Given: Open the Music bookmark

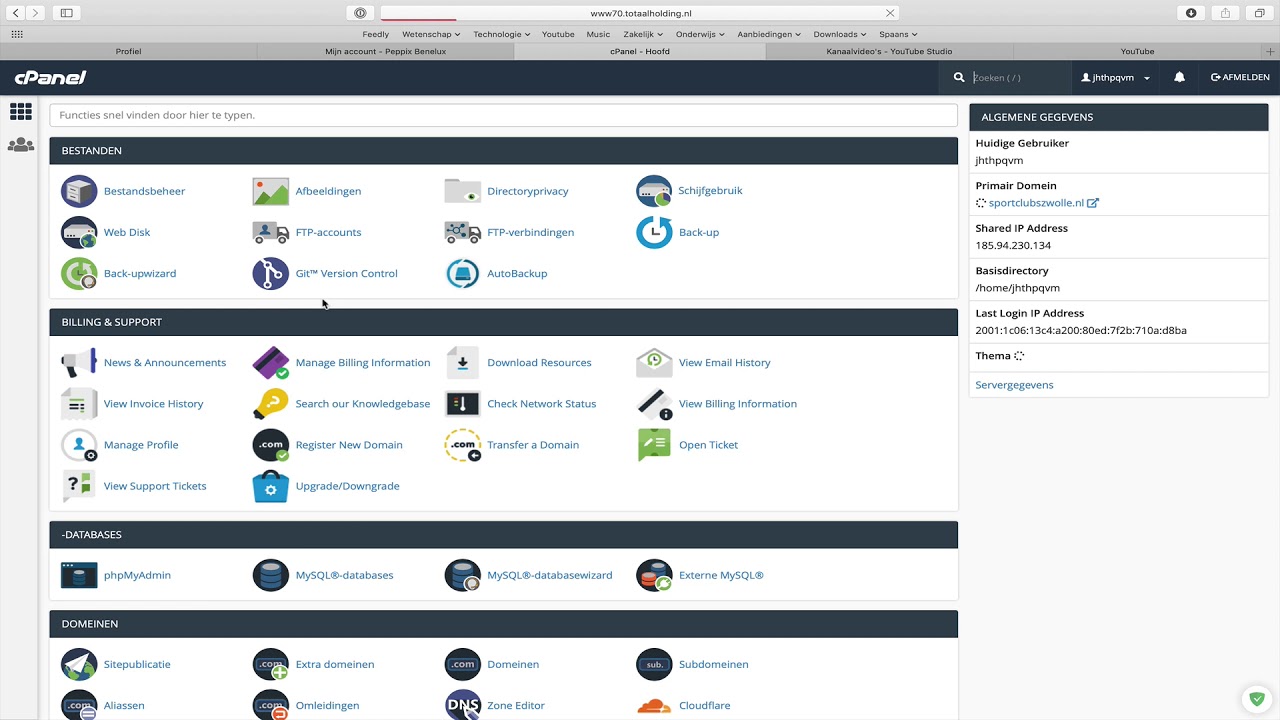Looking at the screenshot, I should pos(598,34).
